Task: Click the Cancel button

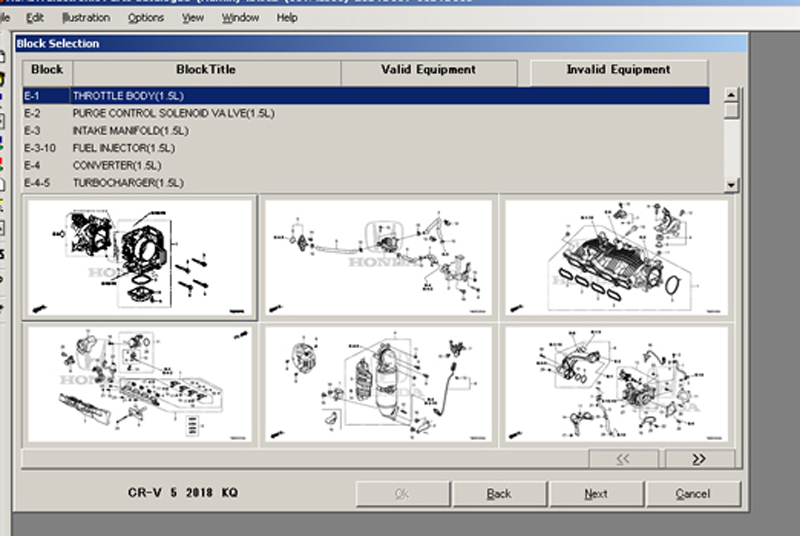Action: coord(693,494)
